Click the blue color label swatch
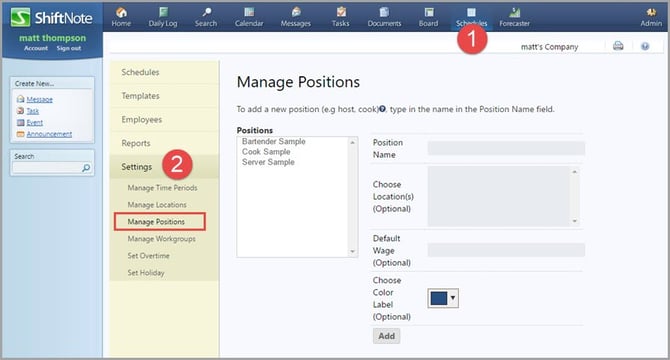Screen dimensions: 670x360 click(x=438, y=298)
